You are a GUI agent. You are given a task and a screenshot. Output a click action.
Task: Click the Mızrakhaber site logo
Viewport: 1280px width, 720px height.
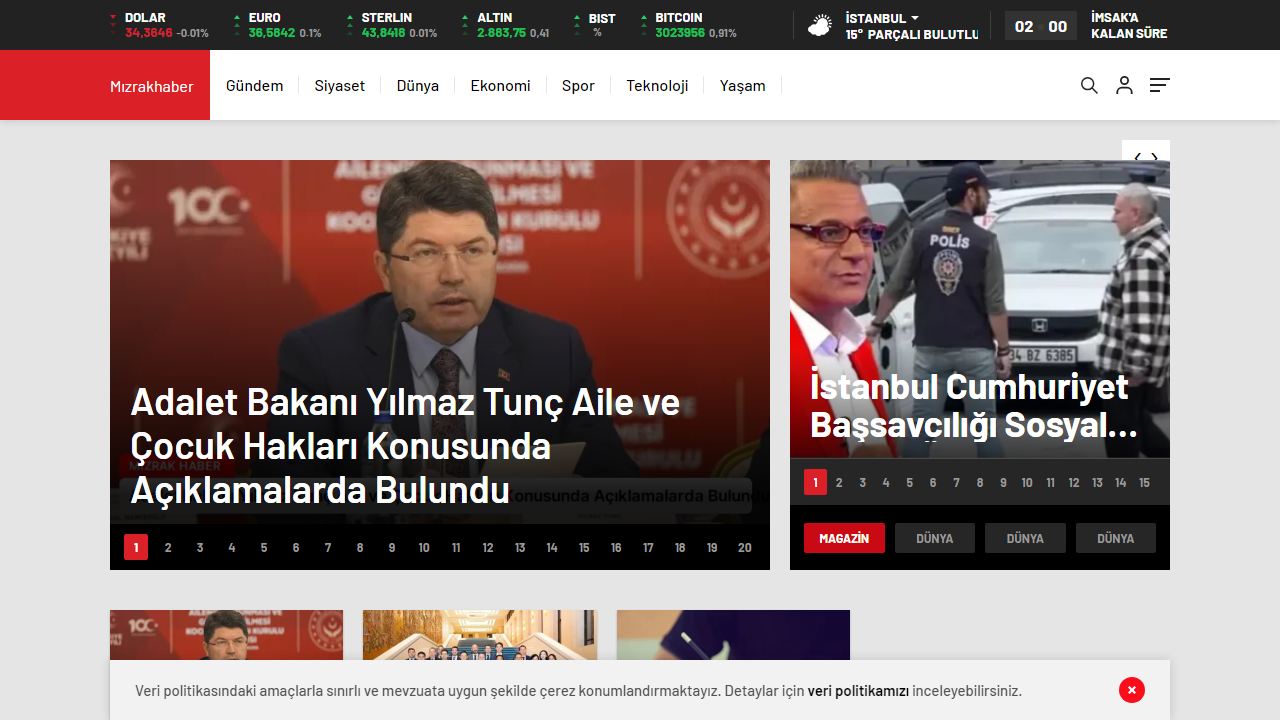coord(152,86)
